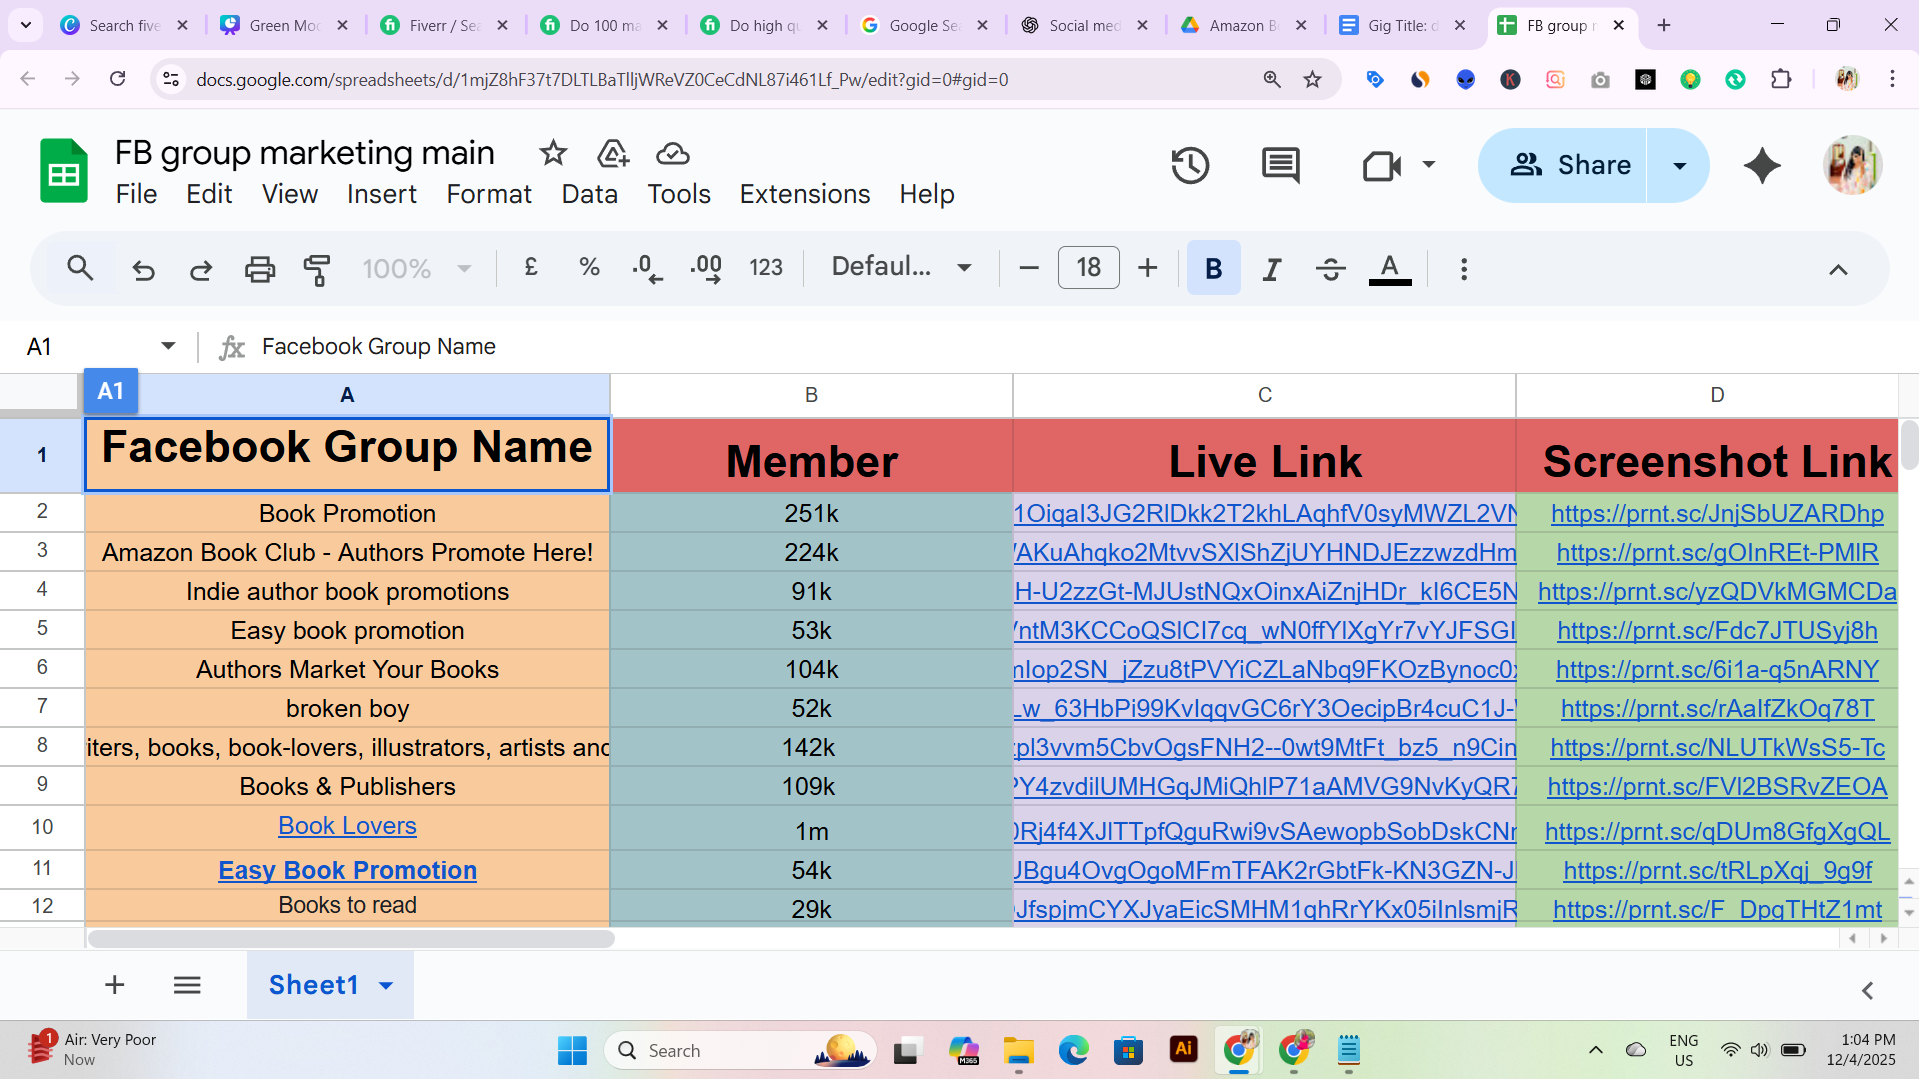
Task: Open the Book Lovers hyperlink
Action: (x=347, y=826)
